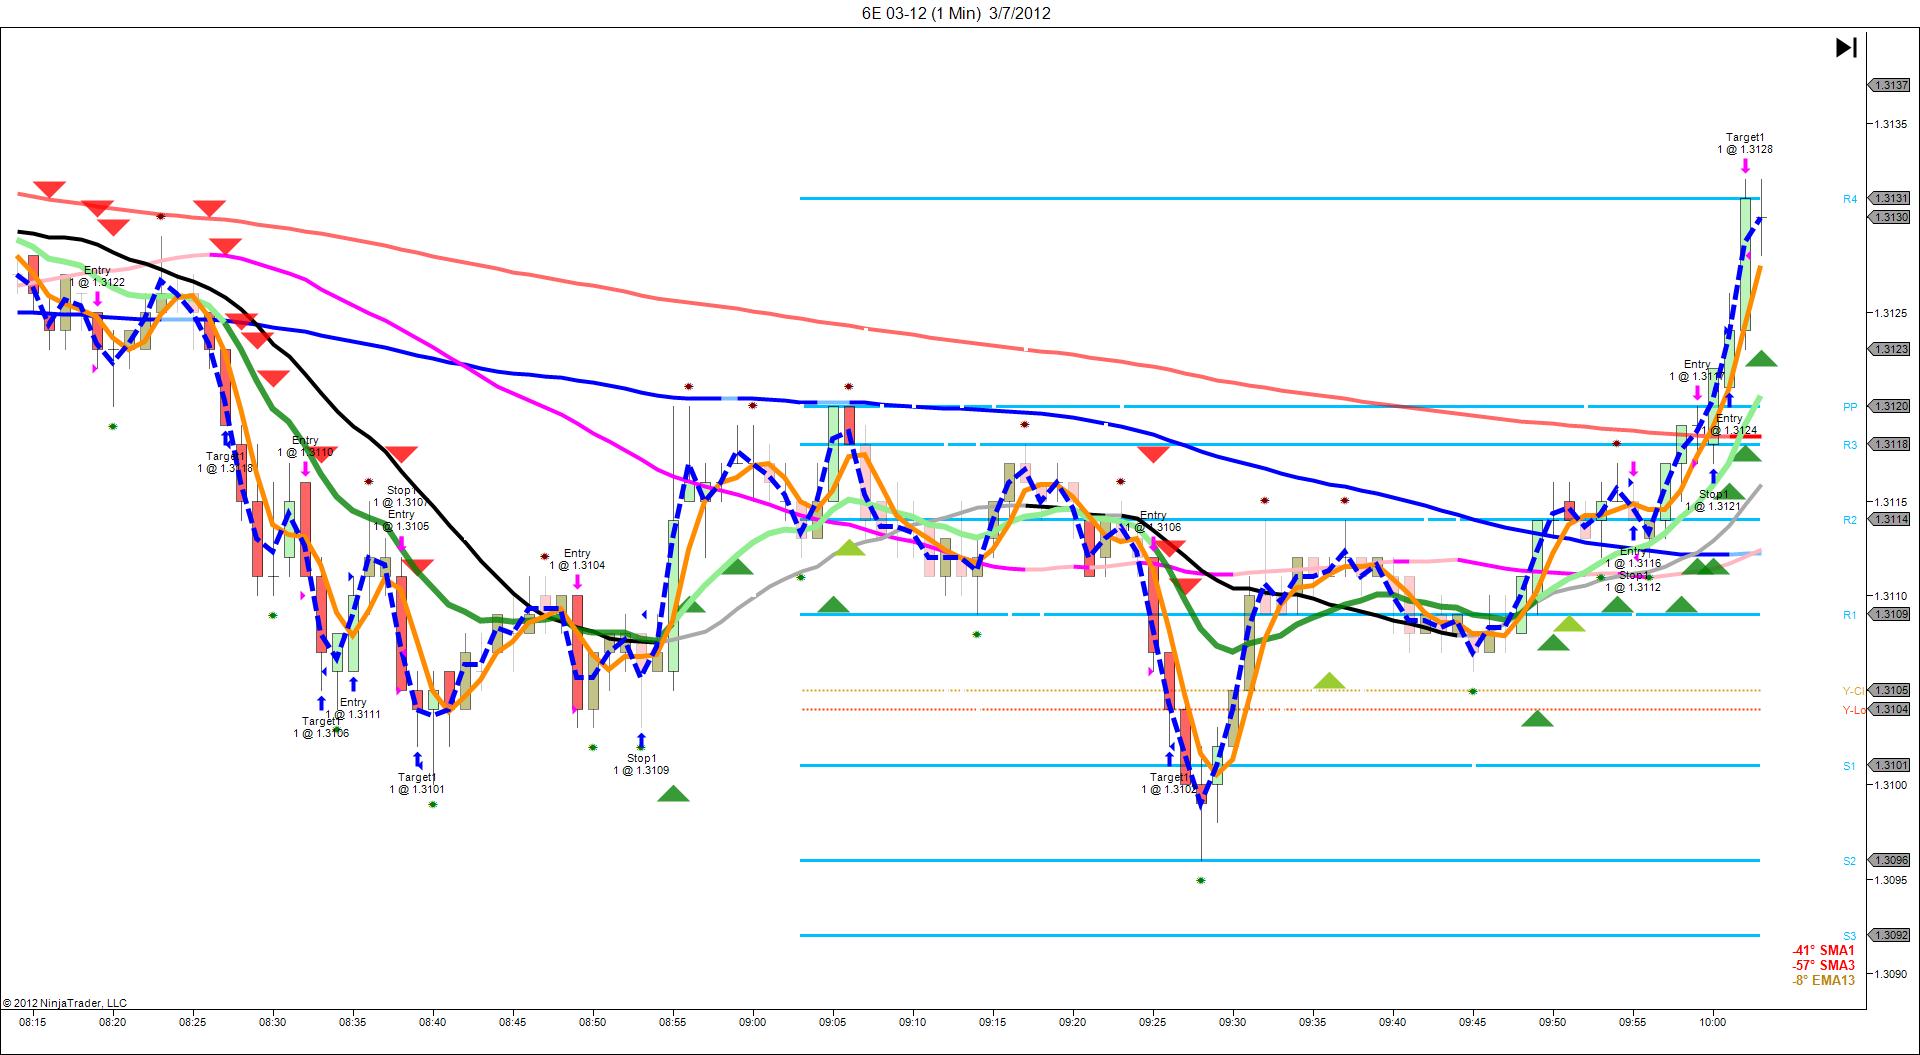The width and height of the screenshot is (1920, 1055).
Task: Click the Y-Cl yesterday close label
Action: [x=1853, y=691]
